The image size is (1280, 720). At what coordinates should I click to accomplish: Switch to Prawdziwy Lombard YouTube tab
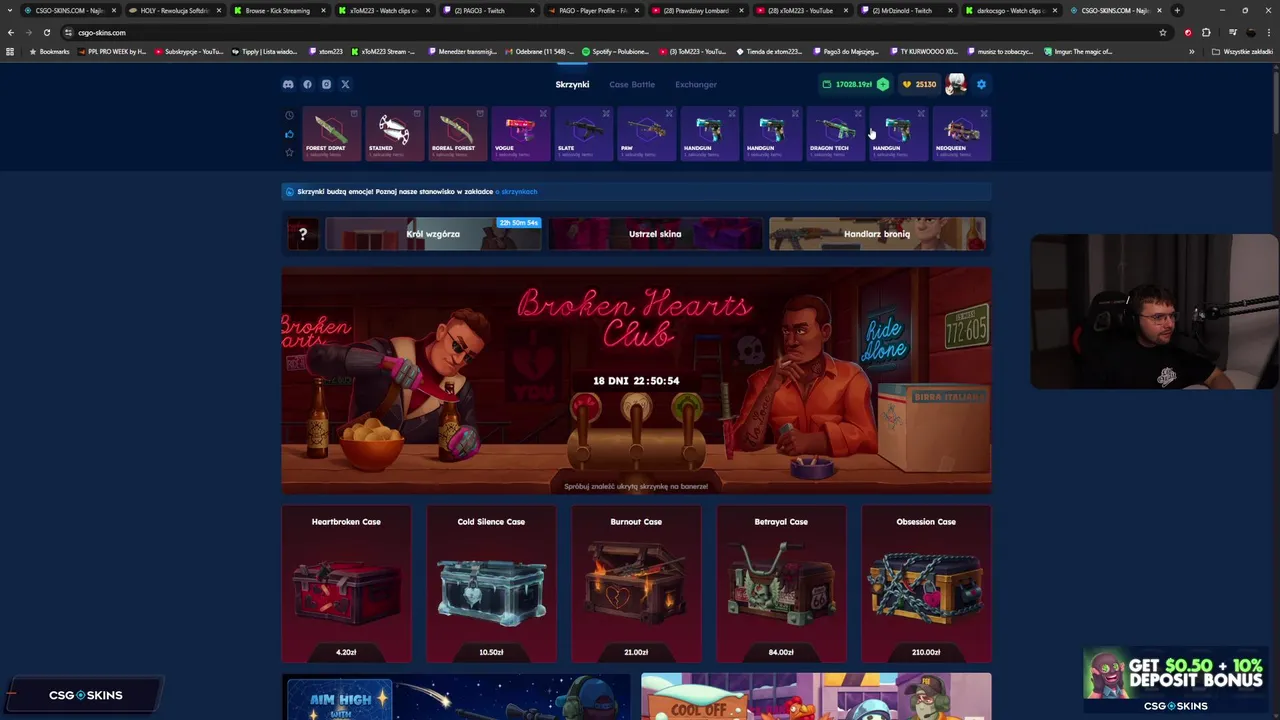tap(696, 10)
